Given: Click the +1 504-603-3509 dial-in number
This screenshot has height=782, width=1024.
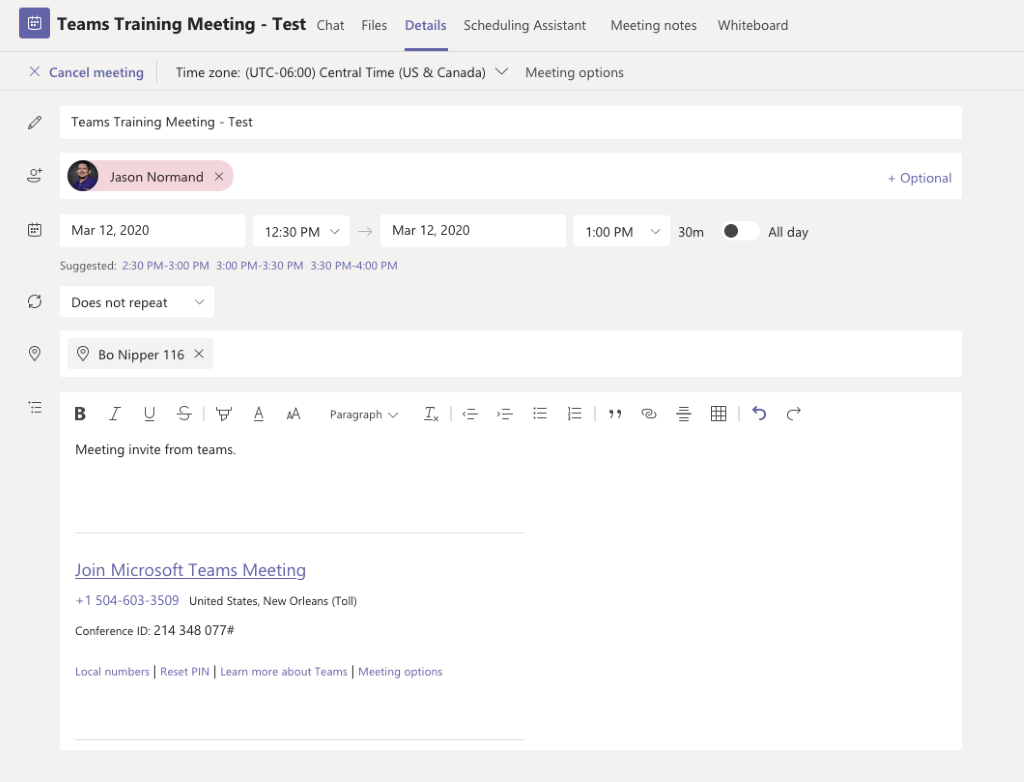Looking at the screenshot, I should click(x=127, y=600).
